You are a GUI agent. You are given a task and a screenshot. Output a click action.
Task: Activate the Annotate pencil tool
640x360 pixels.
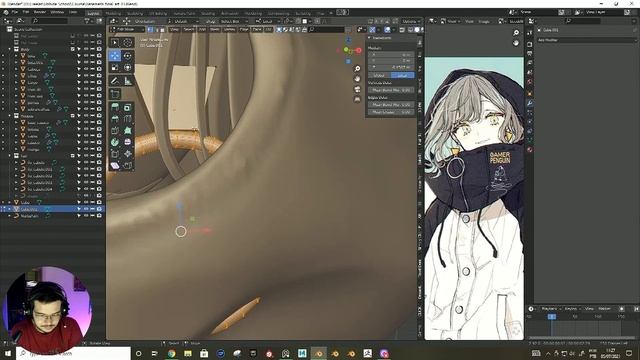(115, 81)
